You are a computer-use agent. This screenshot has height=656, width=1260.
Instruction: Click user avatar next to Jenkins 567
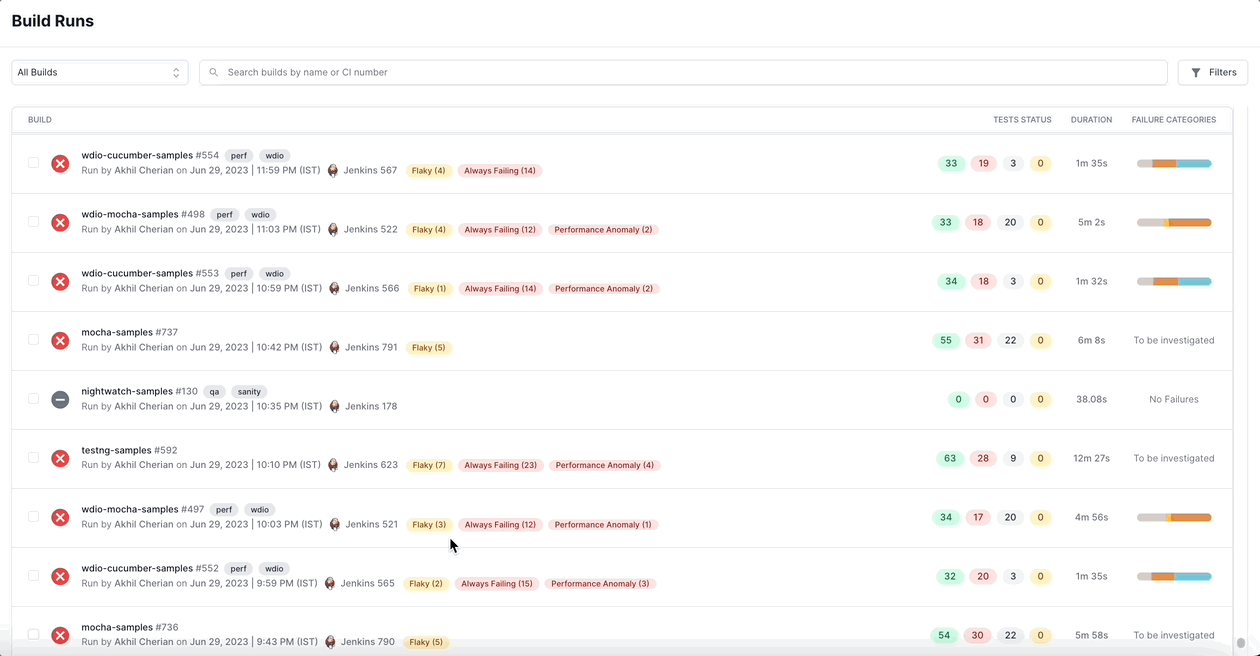point(333,171)
